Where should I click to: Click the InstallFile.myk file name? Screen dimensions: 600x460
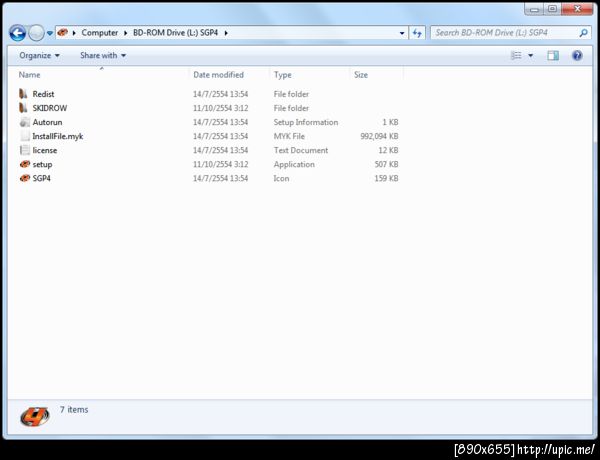pos(58,136)
